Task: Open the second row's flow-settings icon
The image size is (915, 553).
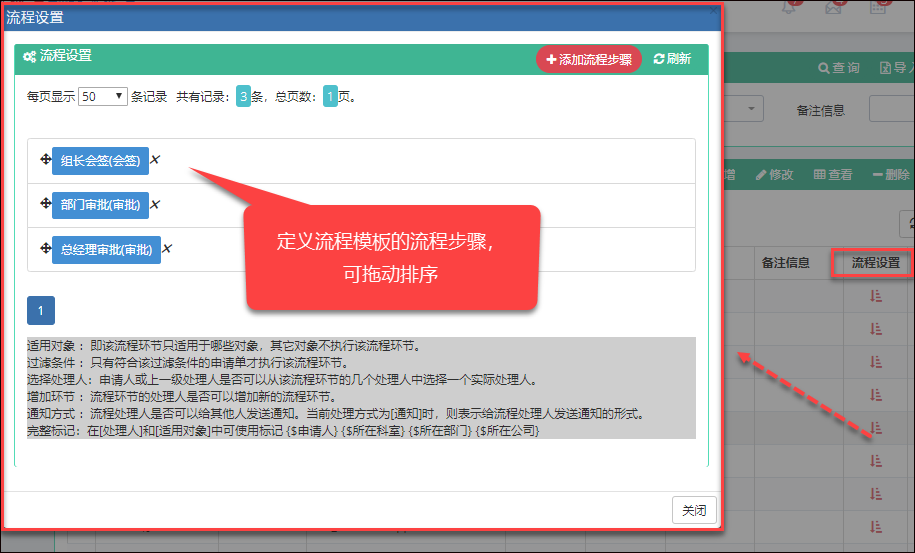Action: (876, 329)
